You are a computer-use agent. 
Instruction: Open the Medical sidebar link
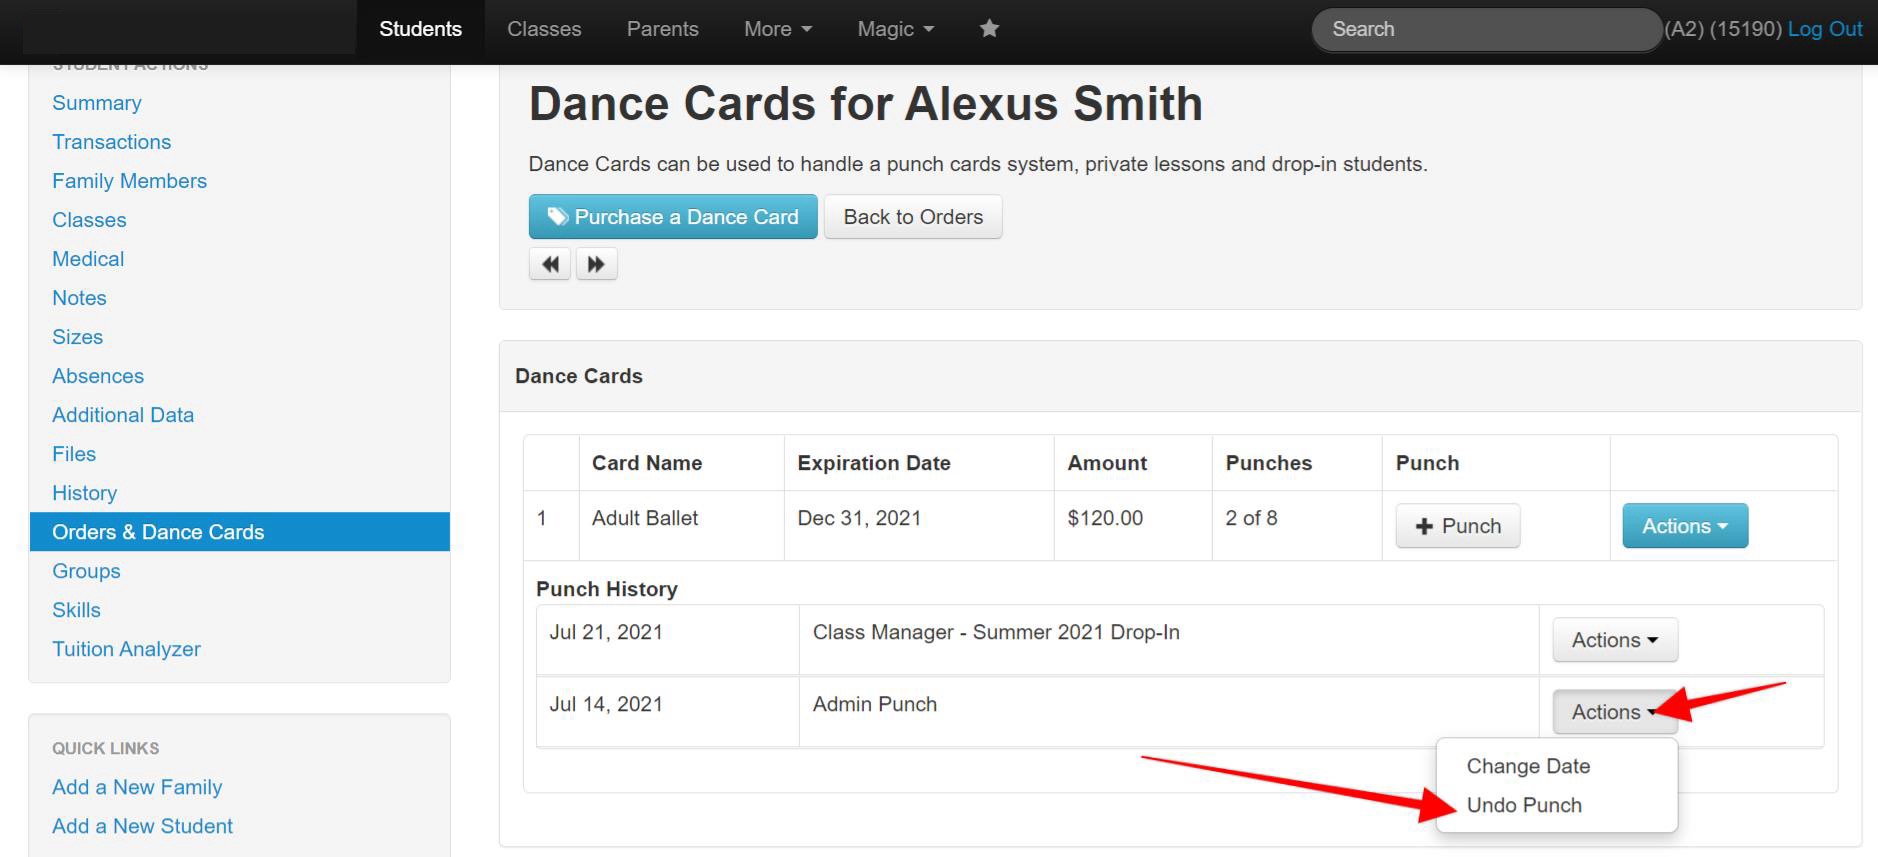tap(88, 259)
